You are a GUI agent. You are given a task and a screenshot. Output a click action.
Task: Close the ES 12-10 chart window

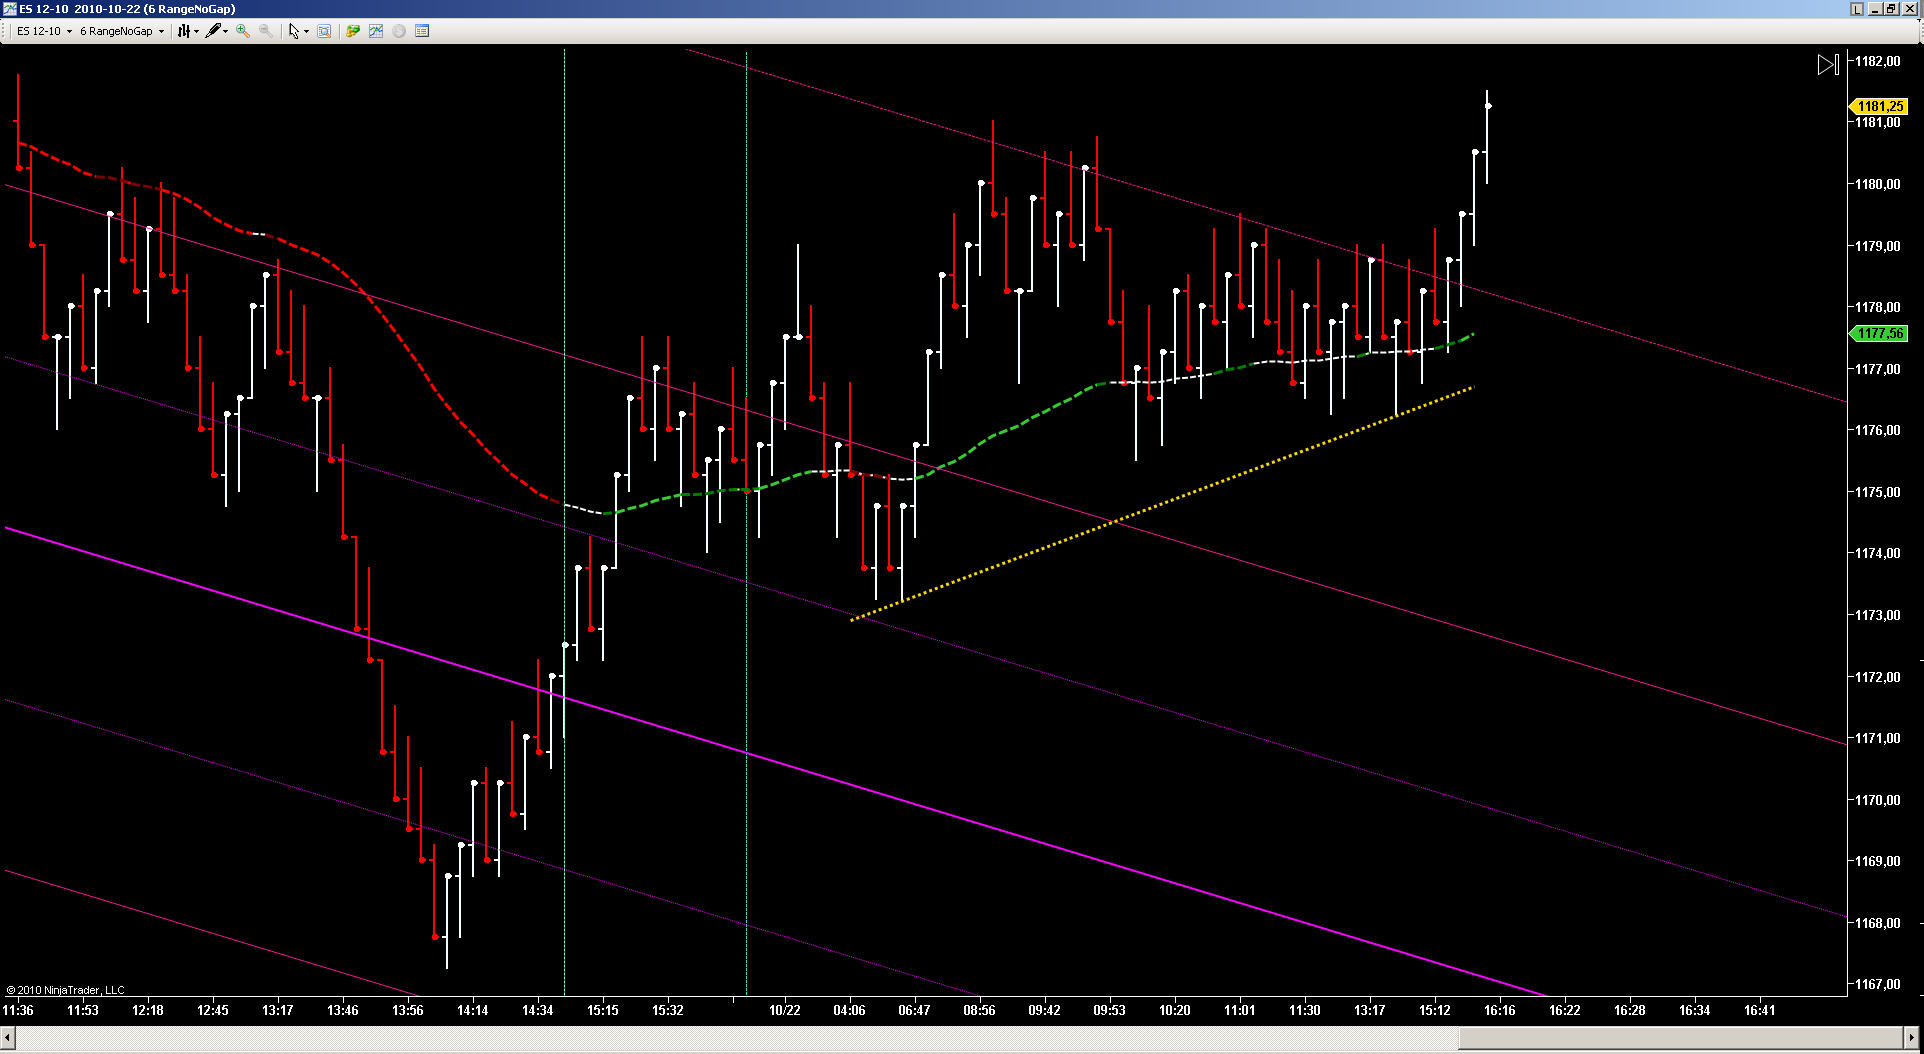click(1910, 9)
